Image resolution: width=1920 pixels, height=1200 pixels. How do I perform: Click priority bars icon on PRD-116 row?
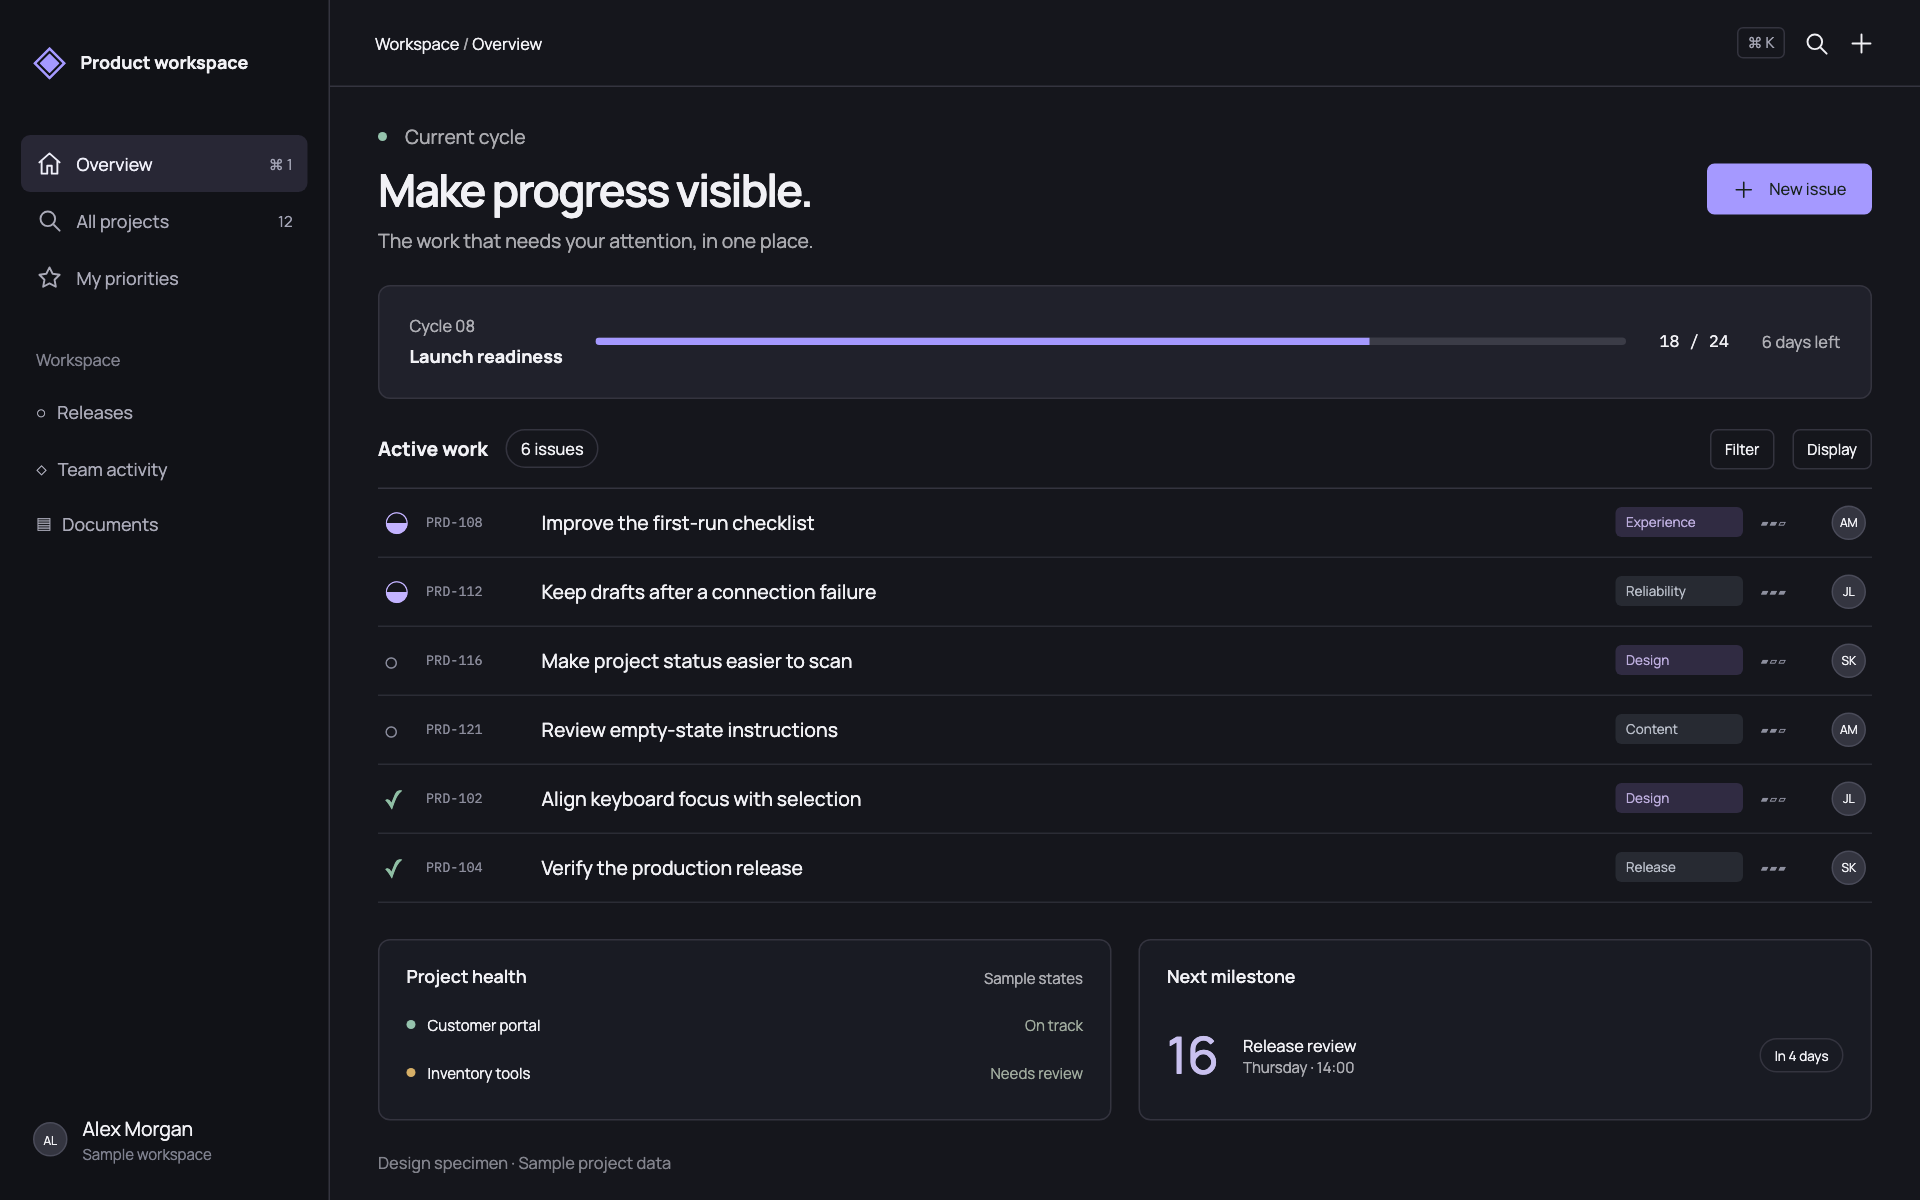(1773, 661)
